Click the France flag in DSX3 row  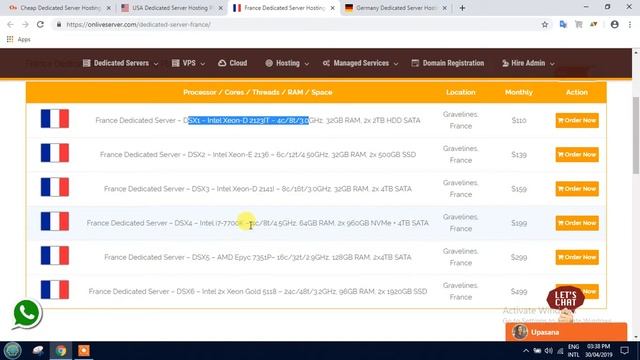(55, 187)
